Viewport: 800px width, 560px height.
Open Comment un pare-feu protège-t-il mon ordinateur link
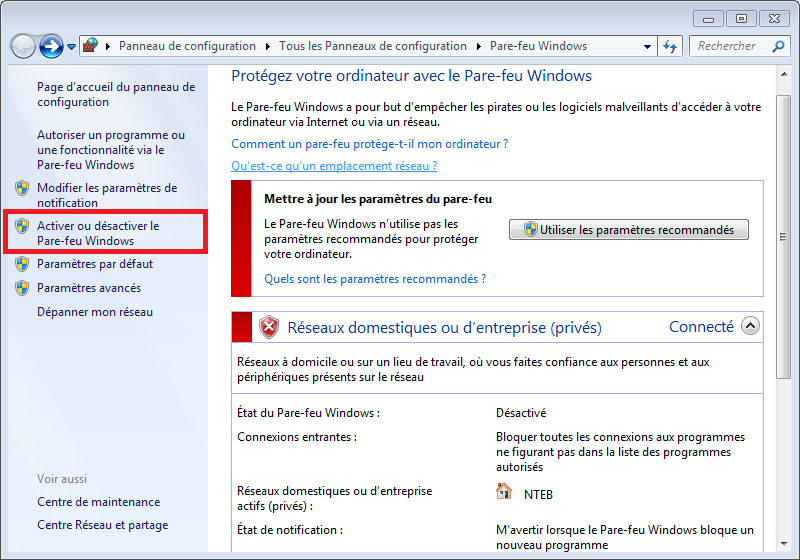pyautogui.click(x=369, y=144)
